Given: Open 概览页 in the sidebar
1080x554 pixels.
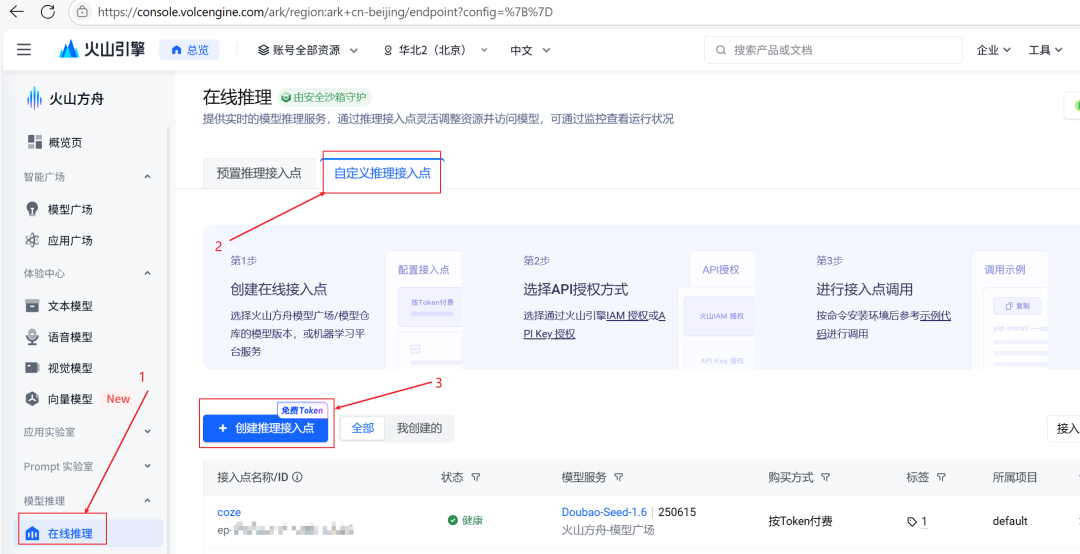Looking at the screenshot, I should tap(65, 143).
